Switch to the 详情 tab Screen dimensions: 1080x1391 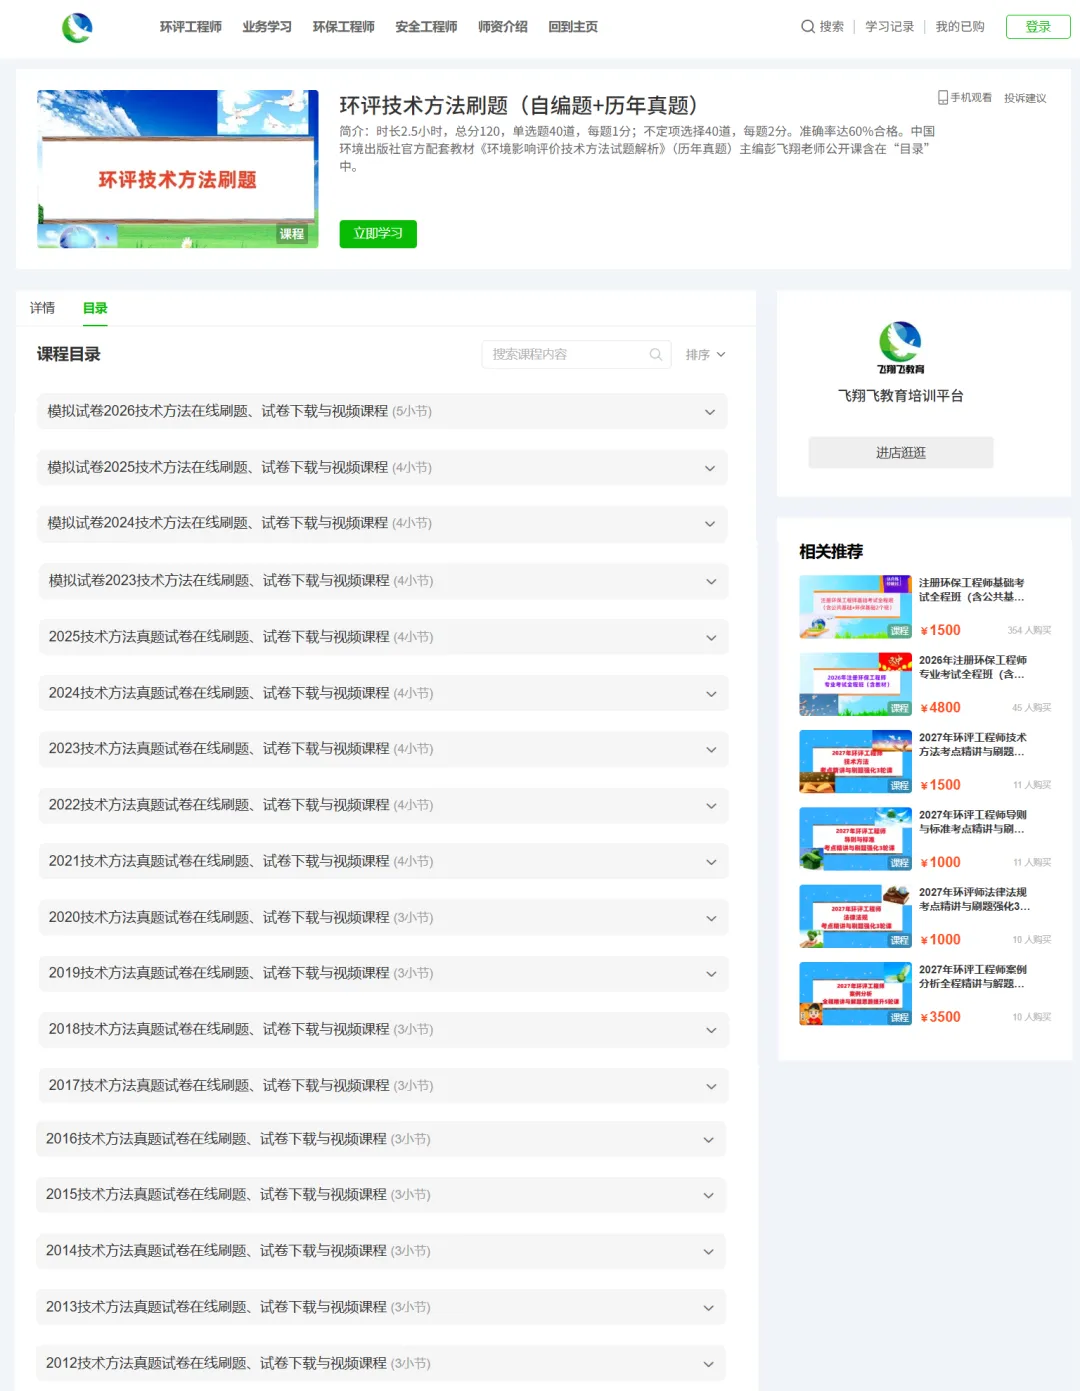[42, 308]
